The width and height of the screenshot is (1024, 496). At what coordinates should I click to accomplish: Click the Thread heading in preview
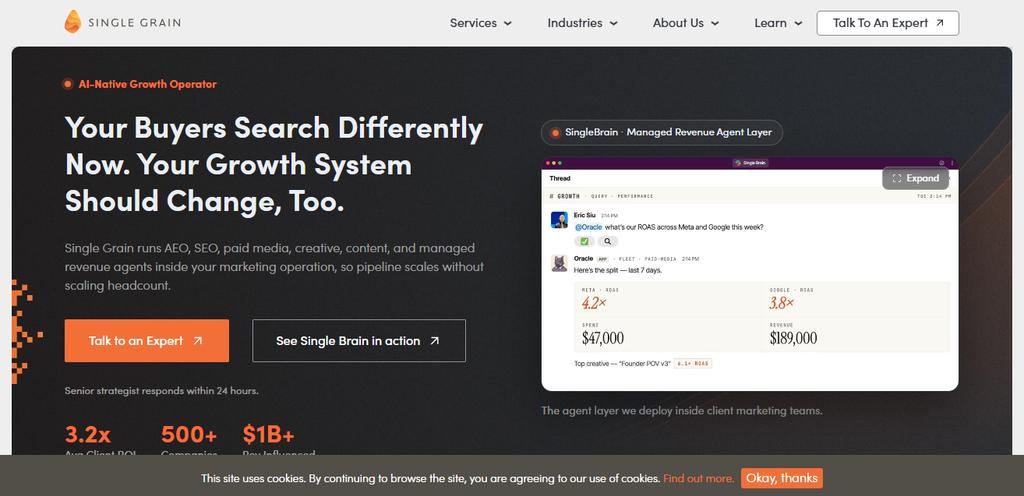(x=560, y=178)
